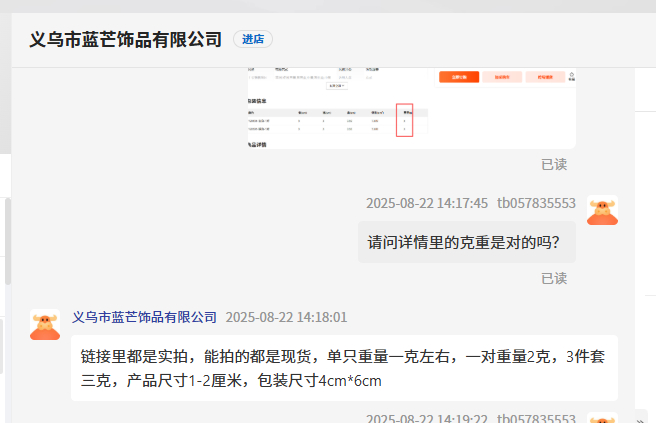Image resolution: width=656 pixels, height=423 pixels.
Task: Select the message 请问详情里的克重是对的吗?
Action: pyautogui.click(x=466, y=242)
